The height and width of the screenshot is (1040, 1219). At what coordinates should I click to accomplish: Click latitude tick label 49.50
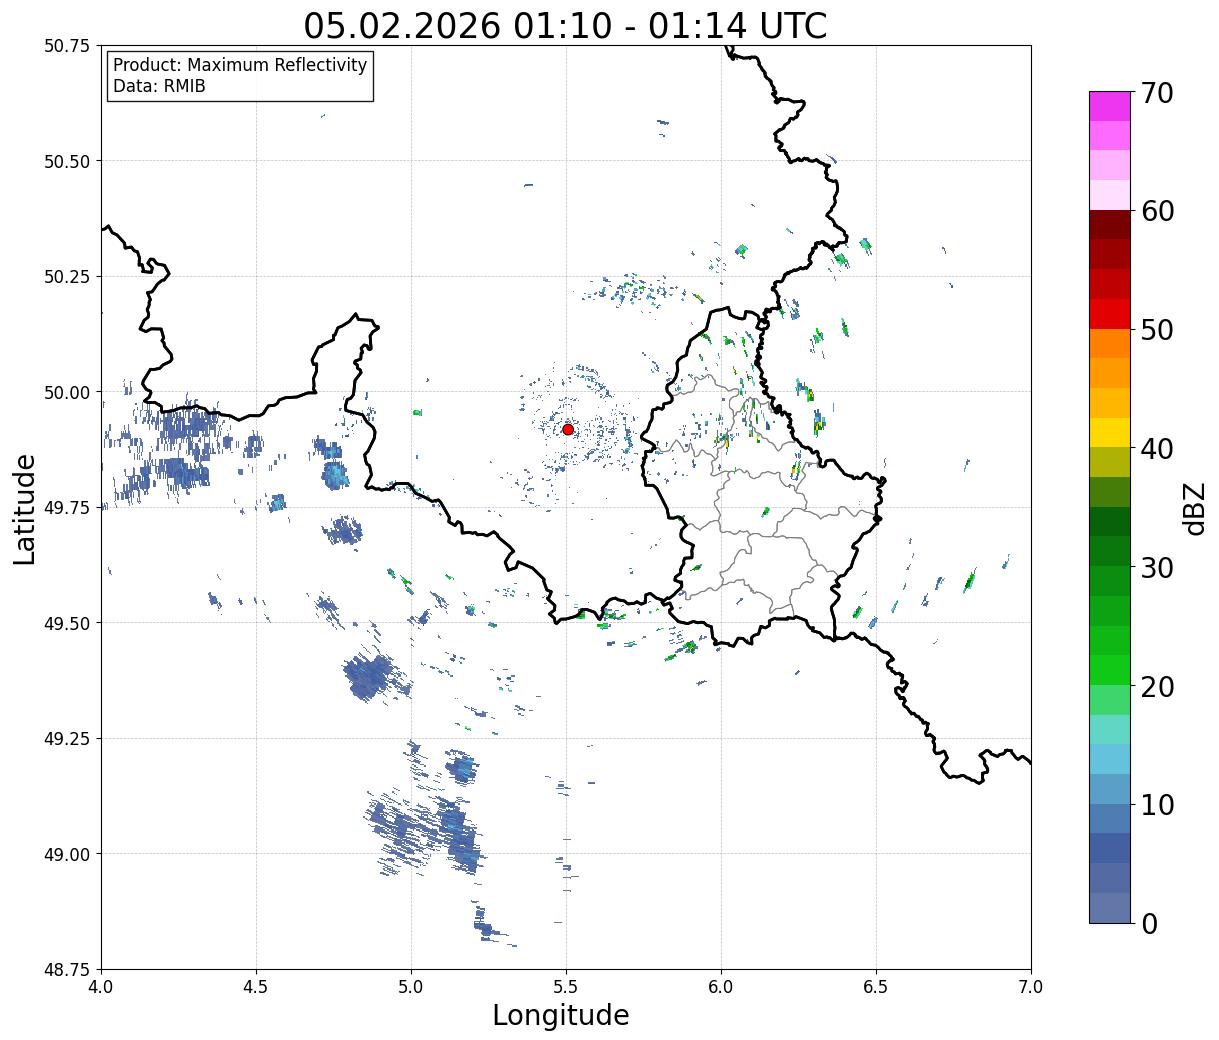67,623
